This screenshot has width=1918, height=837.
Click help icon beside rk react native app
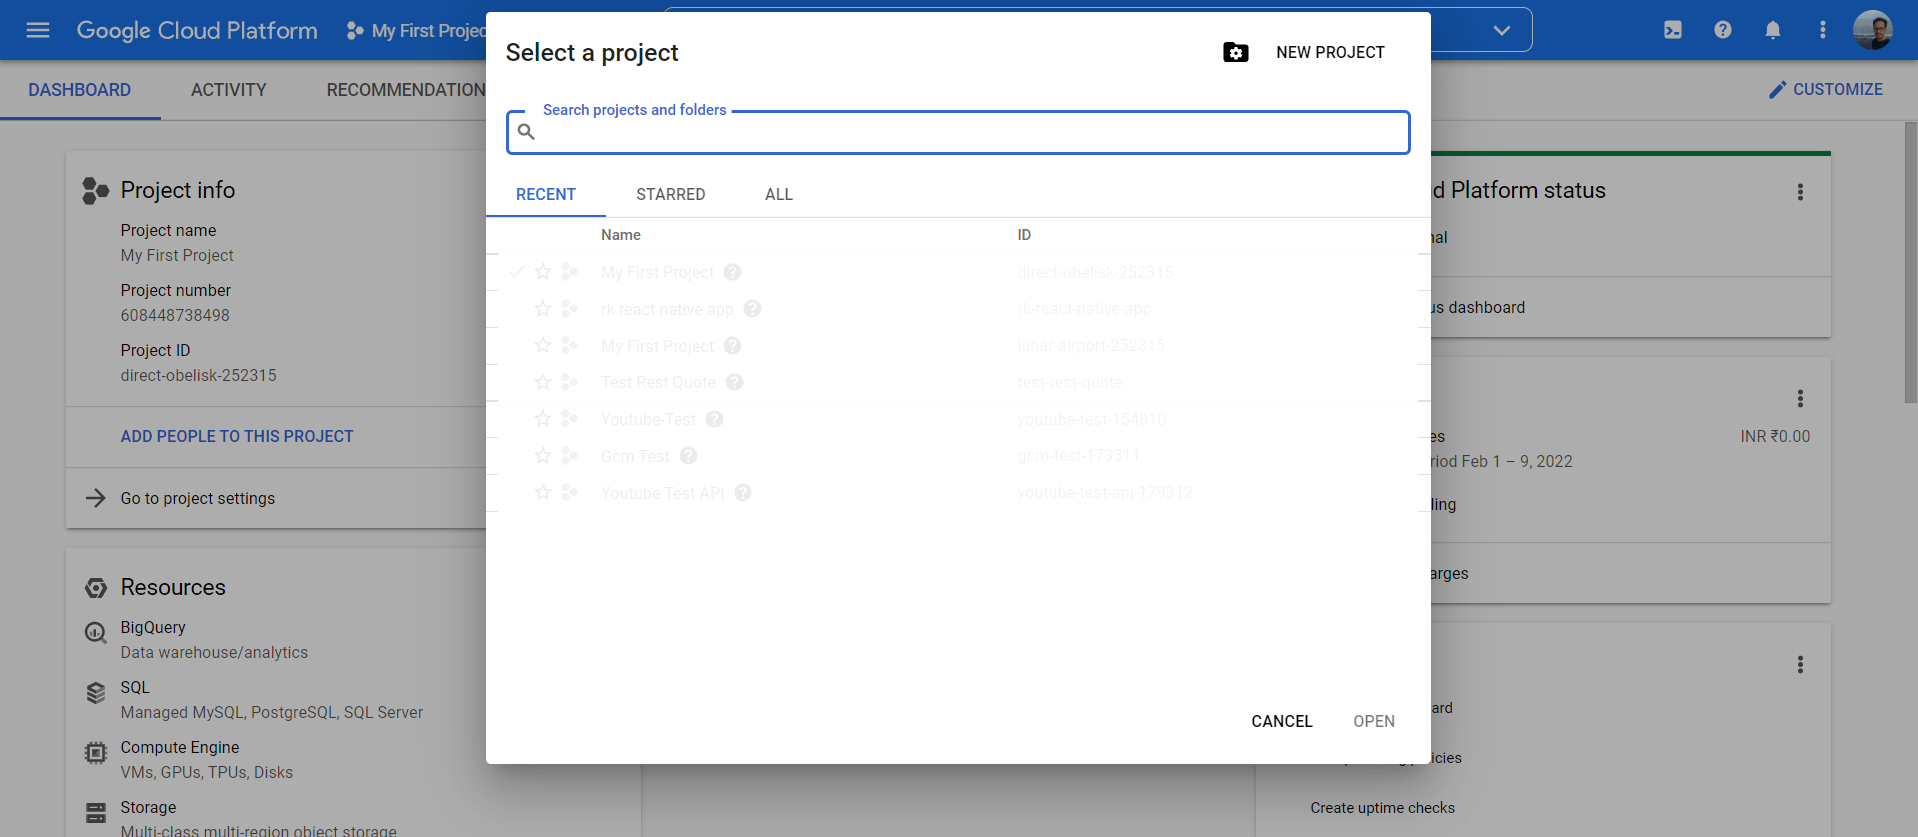click(x=753, y=309)
